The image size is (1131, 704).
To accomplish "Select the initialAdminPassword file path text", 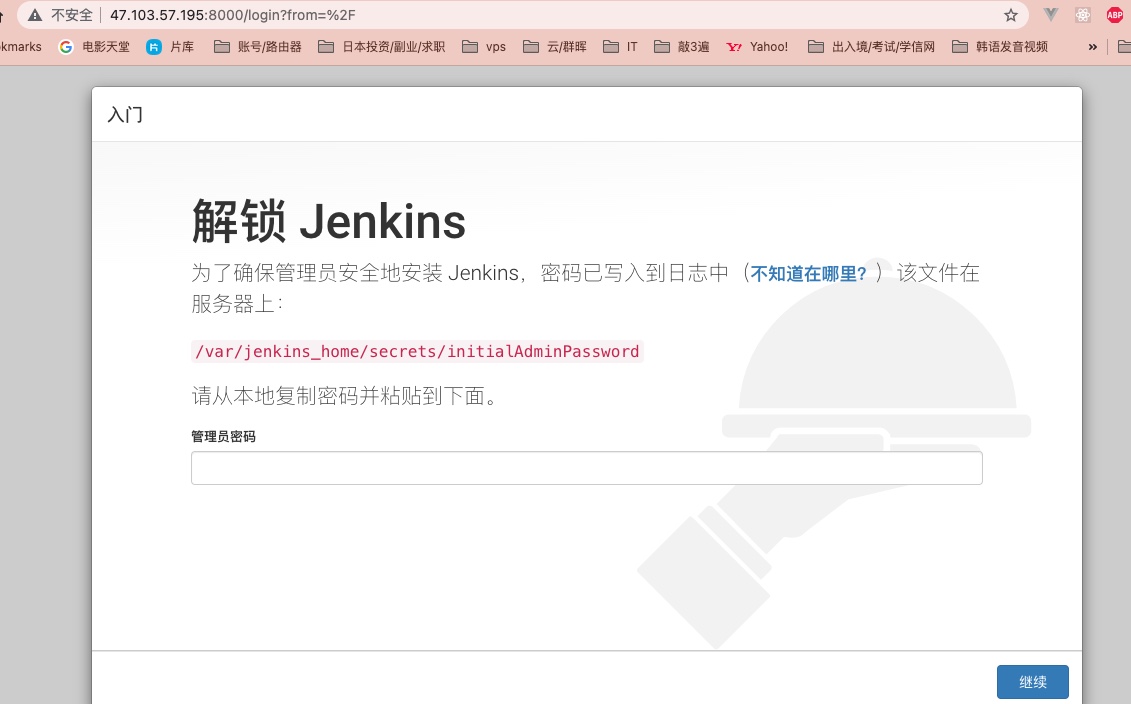I will 417,351.
